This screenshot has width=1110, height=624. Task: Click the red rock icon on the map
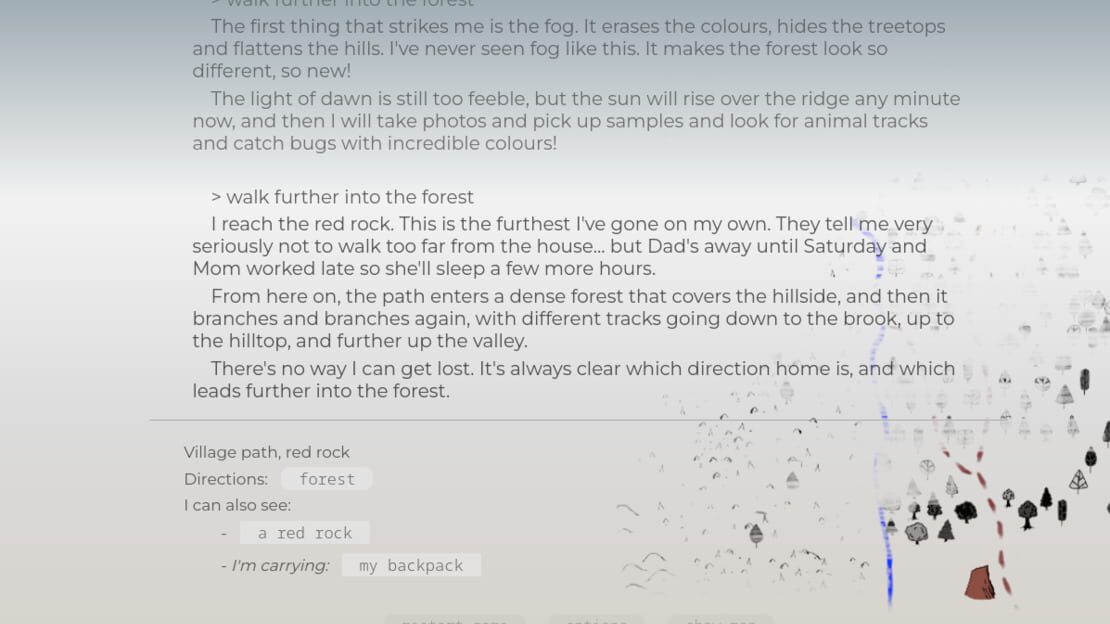coord(980,582)
